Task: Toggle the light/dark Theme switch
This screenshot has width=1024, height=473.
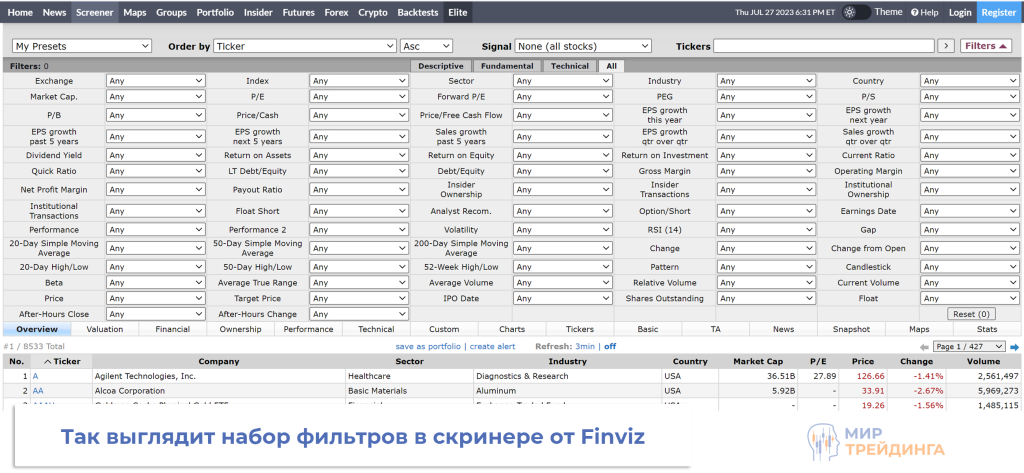Action: 855,12
